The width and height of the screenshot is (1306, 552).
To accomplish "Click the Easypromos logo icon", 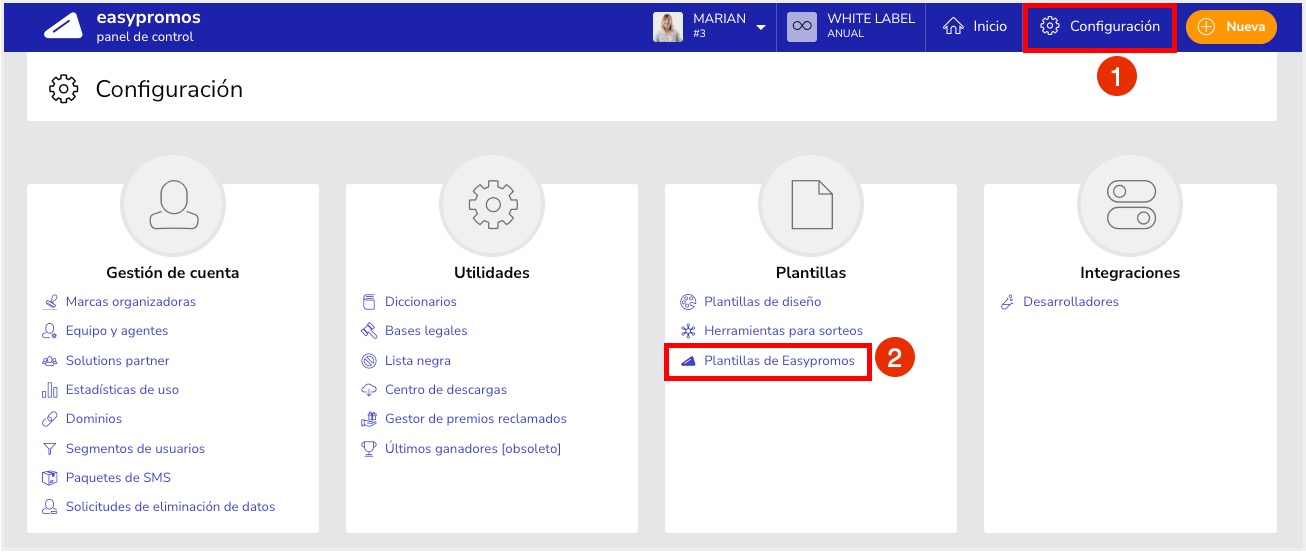I will tap(63, 27).
